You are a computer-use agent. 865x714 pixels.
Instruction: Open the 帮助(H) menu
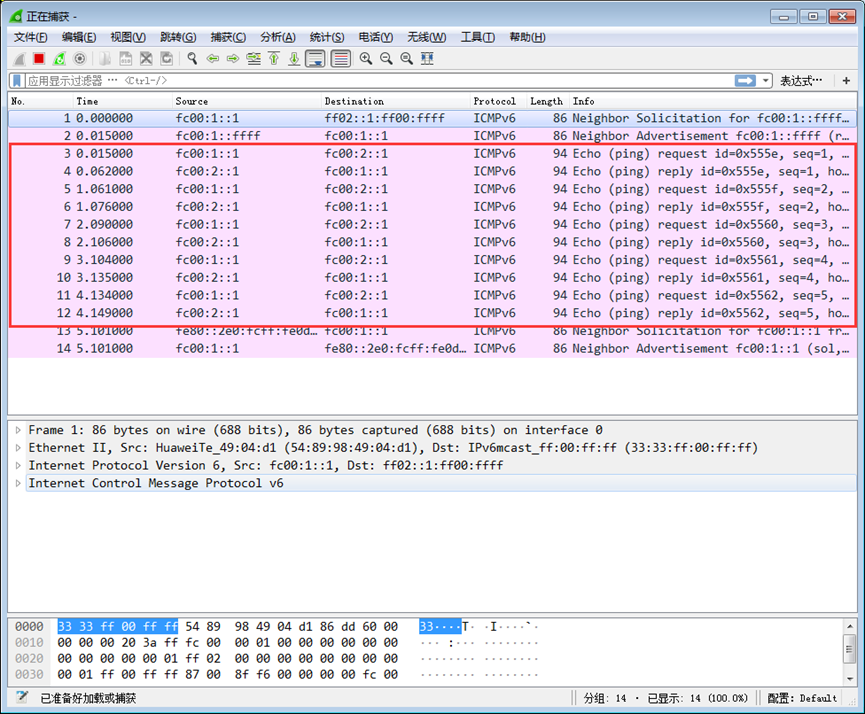pos(527,37)
